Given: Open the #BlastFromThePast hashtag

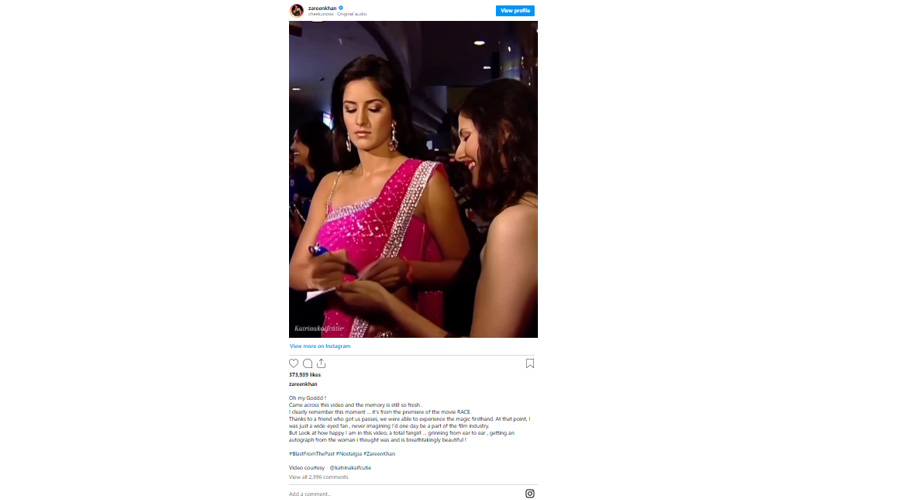Looking at the screenshot, I should pos(312,454).
